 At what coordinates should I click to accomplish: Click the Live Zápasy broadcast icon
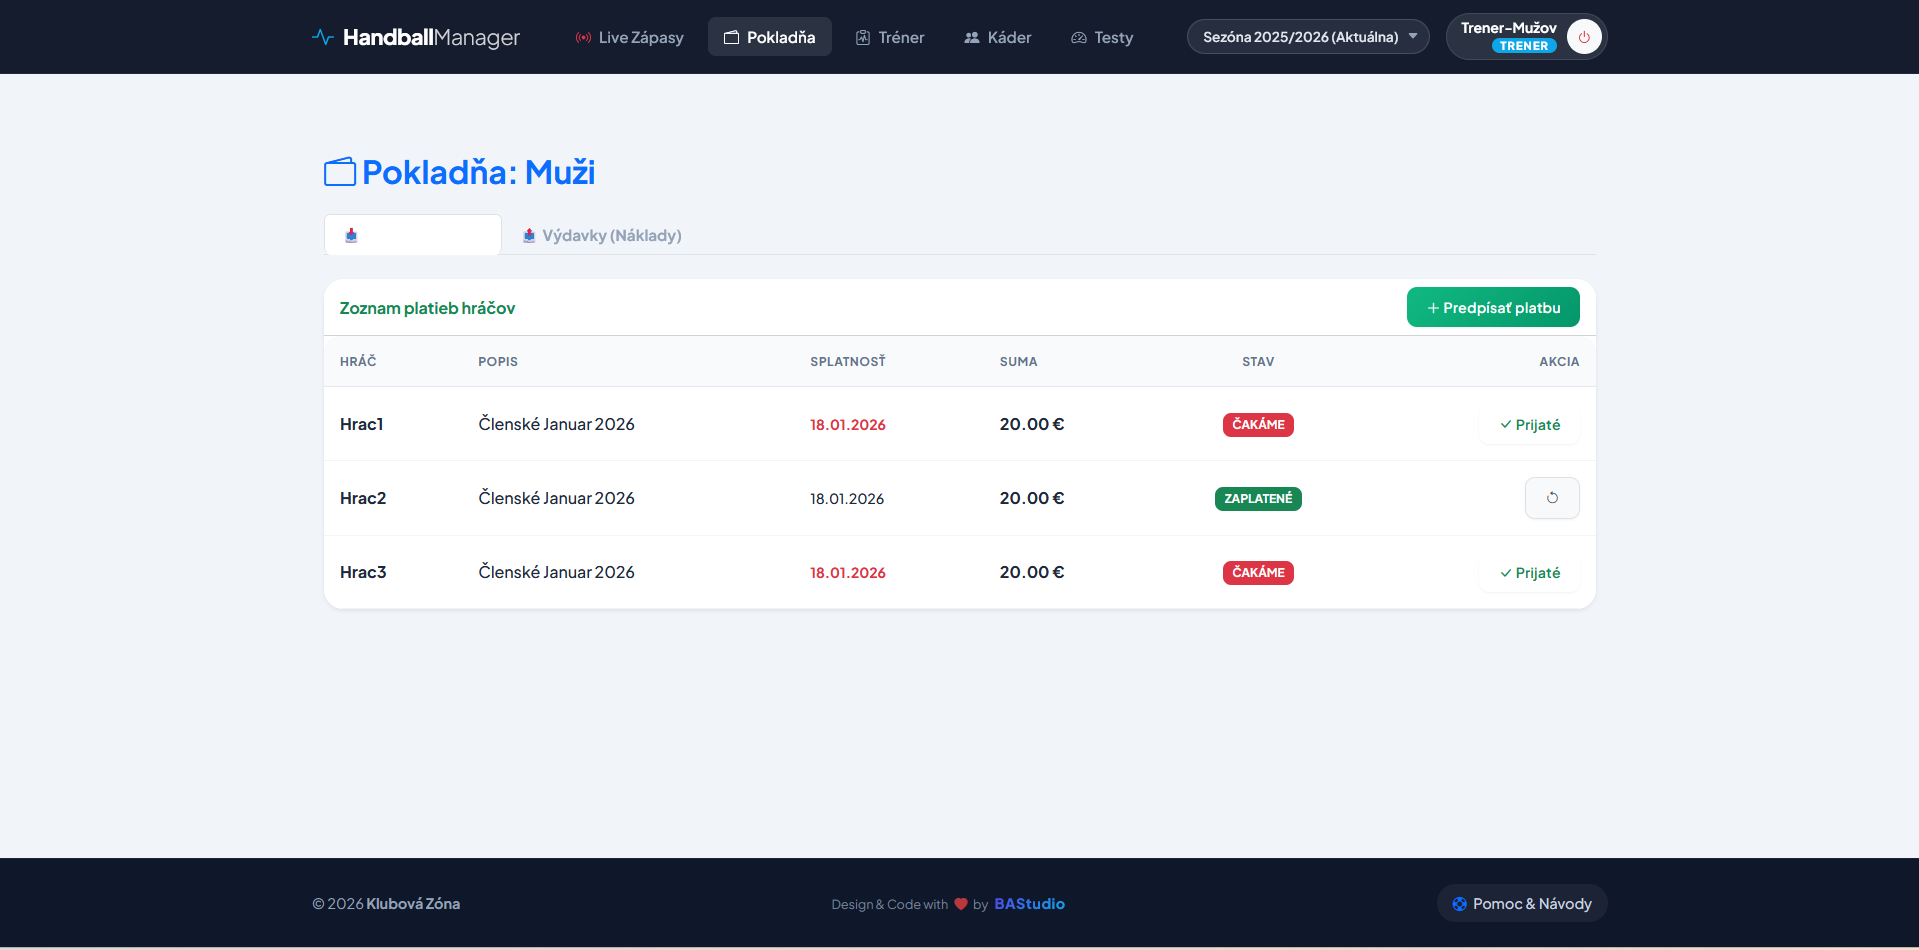click(583, 38)
